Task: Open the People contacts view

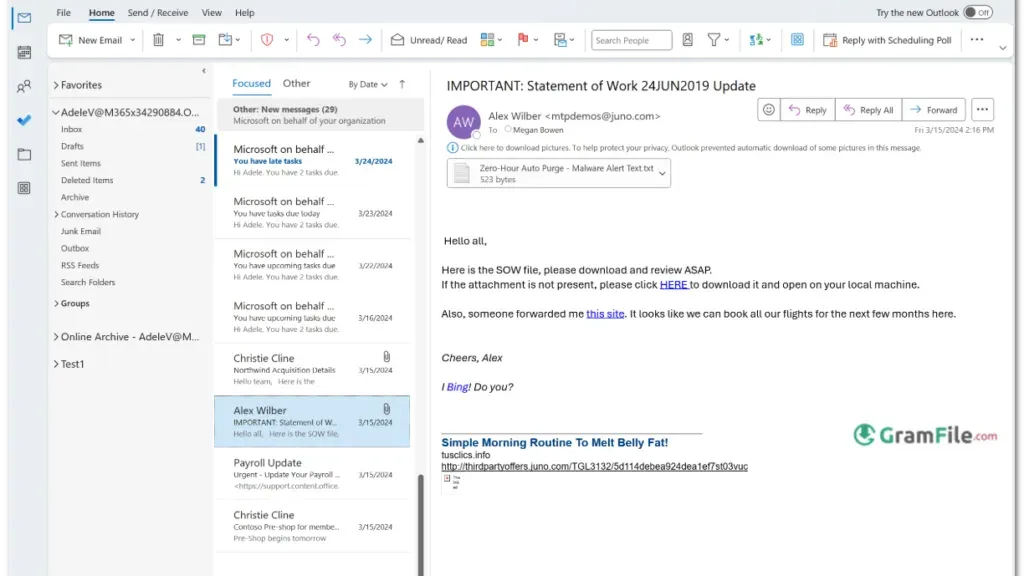Action: [24, 86]
